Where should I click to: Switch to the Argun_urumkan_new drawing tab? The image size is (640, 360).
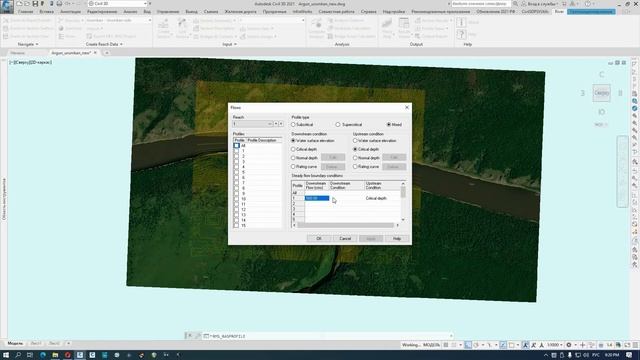[x=71, y=53]
